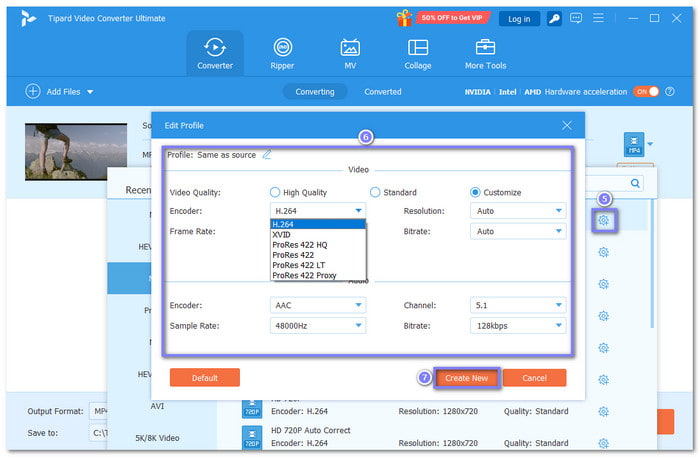
Task: Click the Default button
Action: point(204,378)
